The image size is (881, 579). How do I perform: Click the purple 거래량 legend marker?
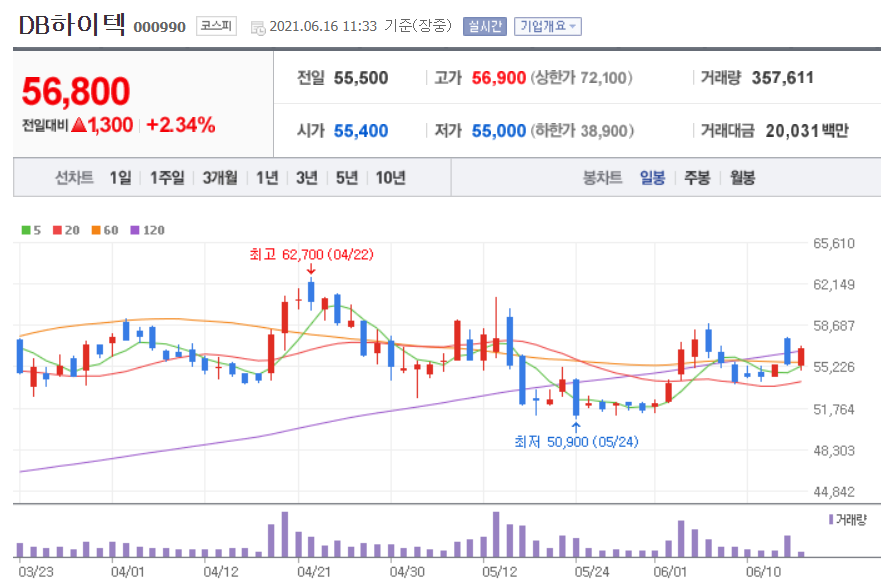tap(831, 519)
